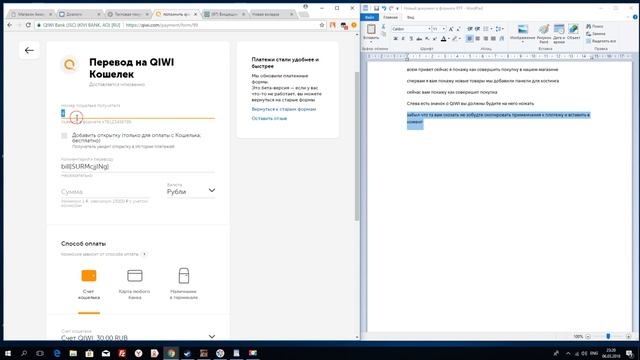Viewport: 640px width, 360px height.
Task: Toggle strikethrough formatting in WordPad
Action: pyautogui.click(x=419, y=38)
